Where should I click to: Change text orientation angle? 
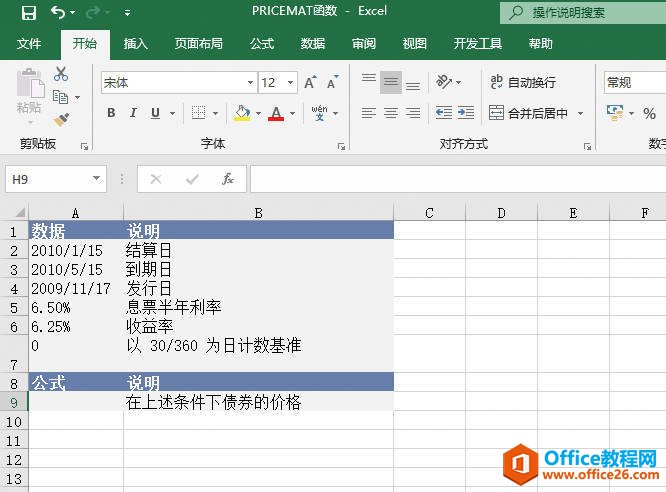click(x=444, y=82)
